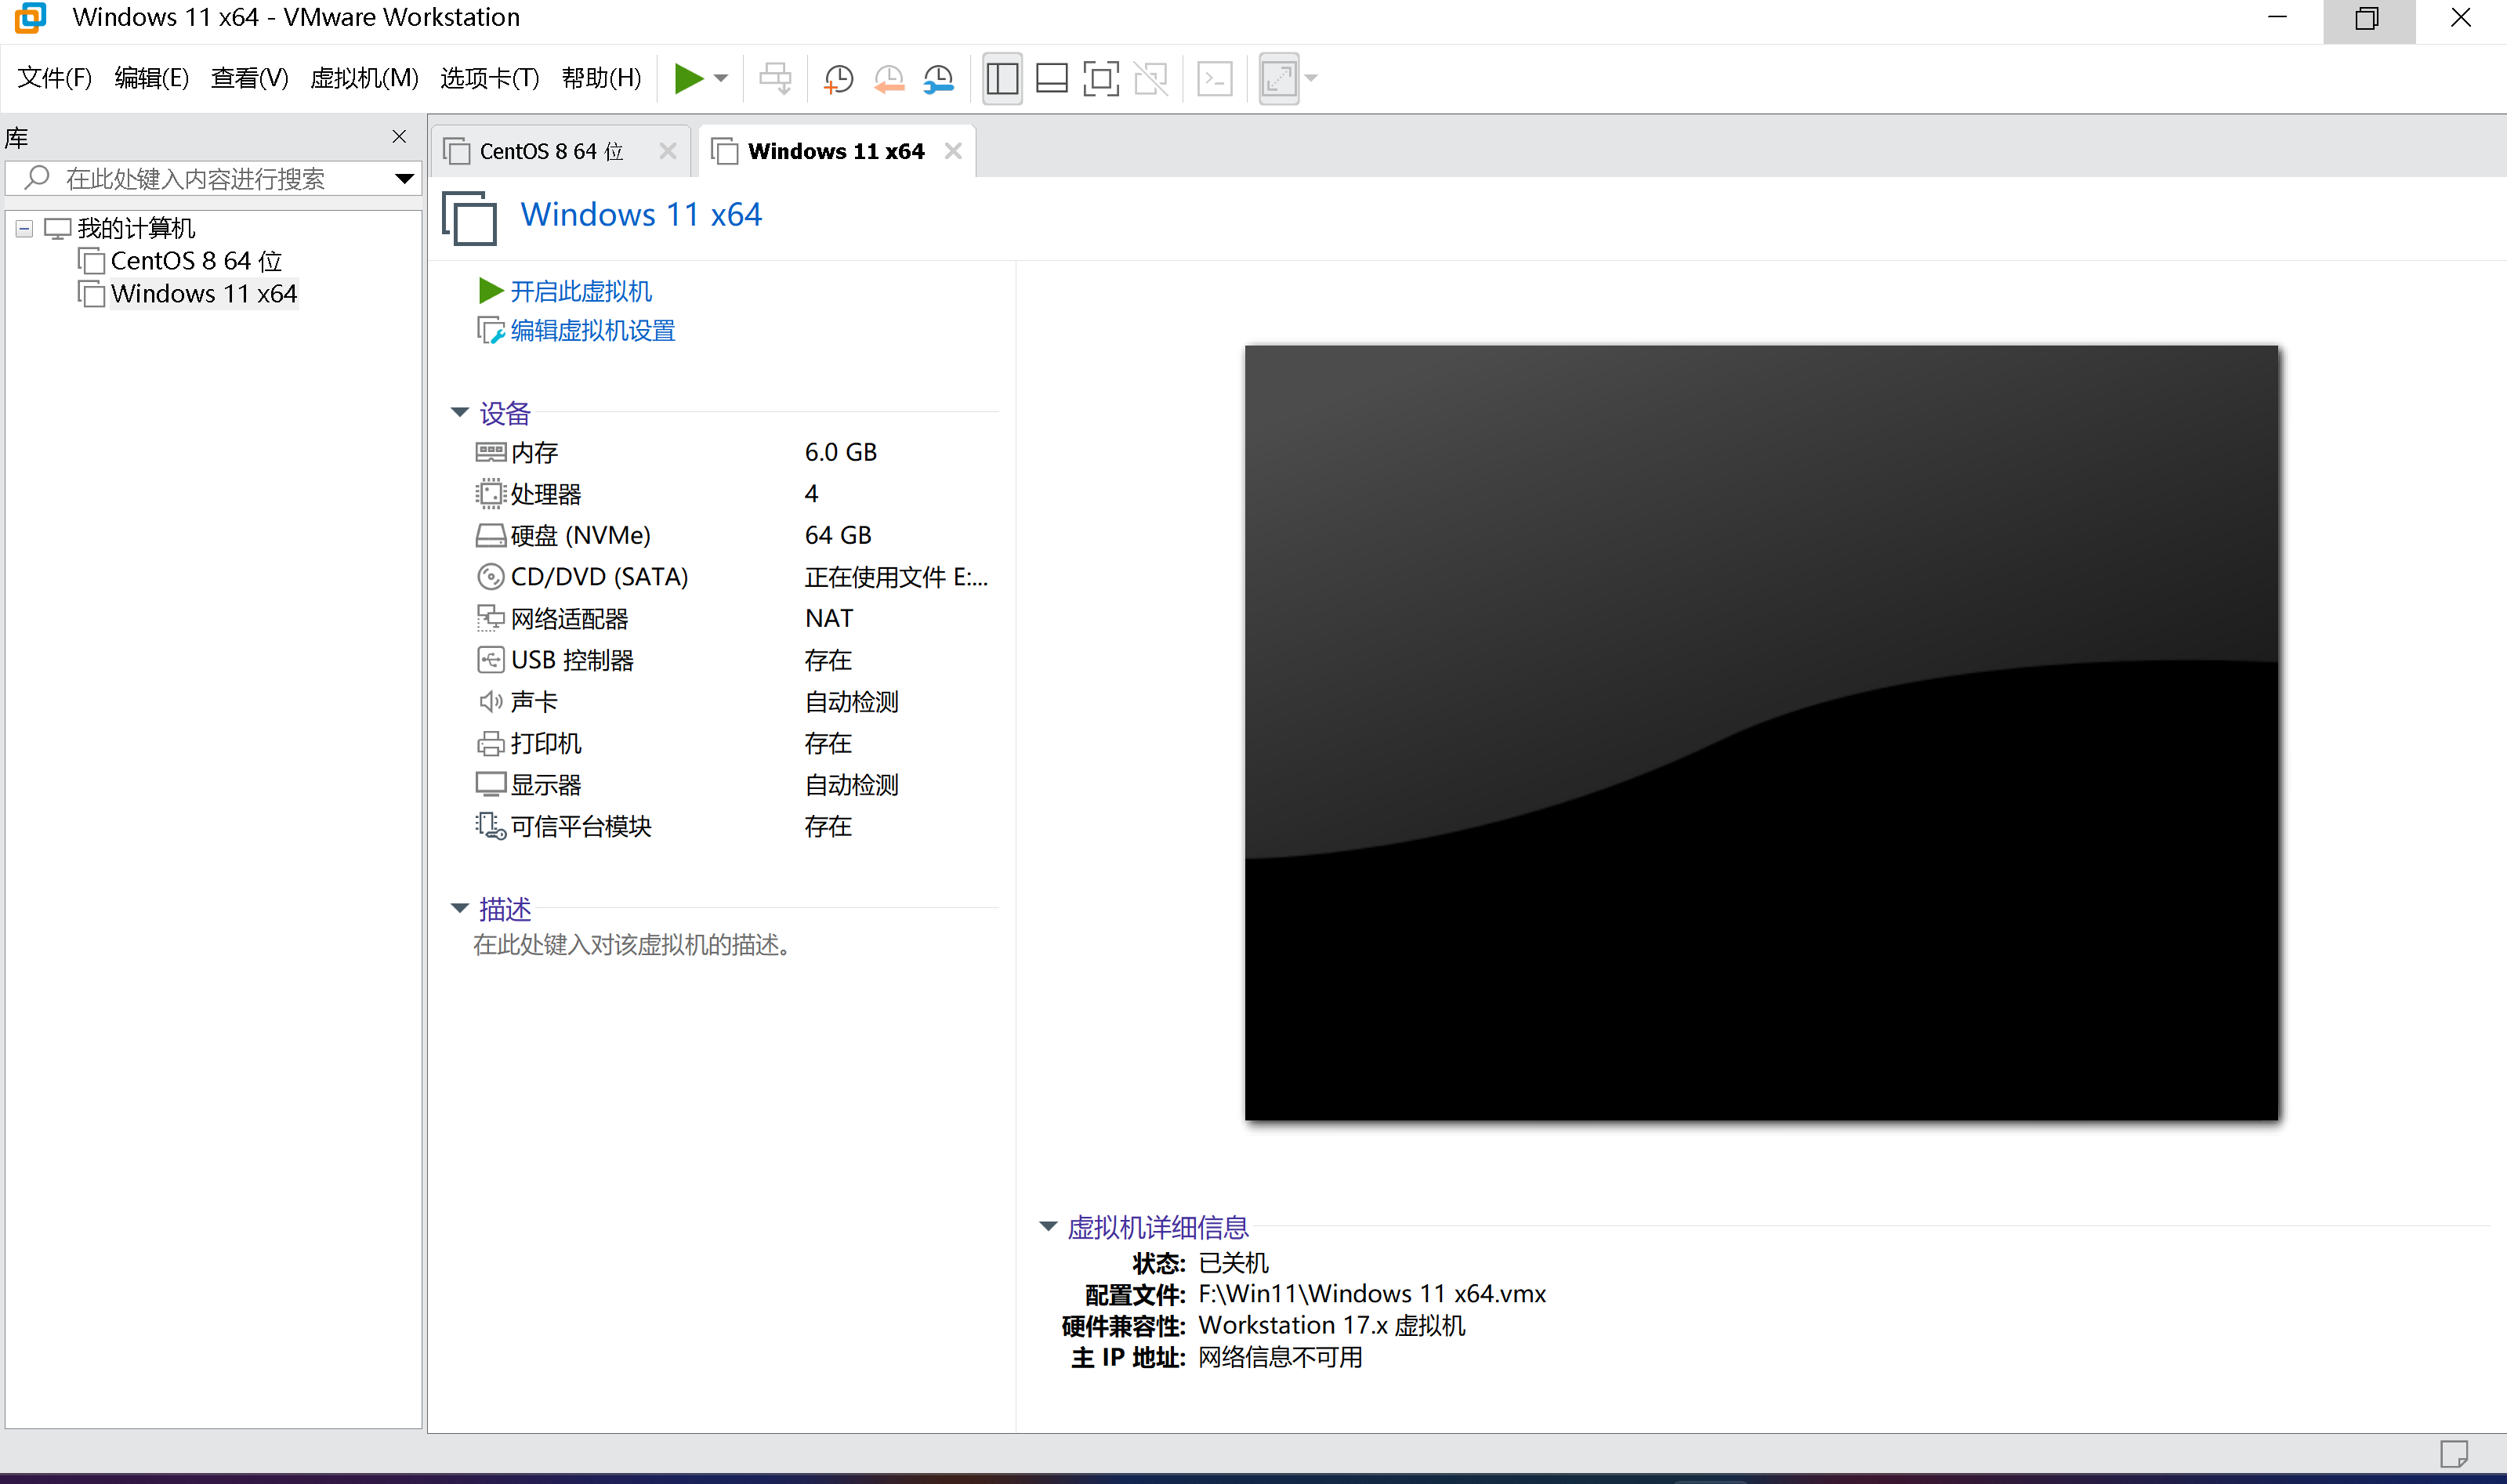Click the VM icon beside Windows 11 x64 heading

(470, 217)
